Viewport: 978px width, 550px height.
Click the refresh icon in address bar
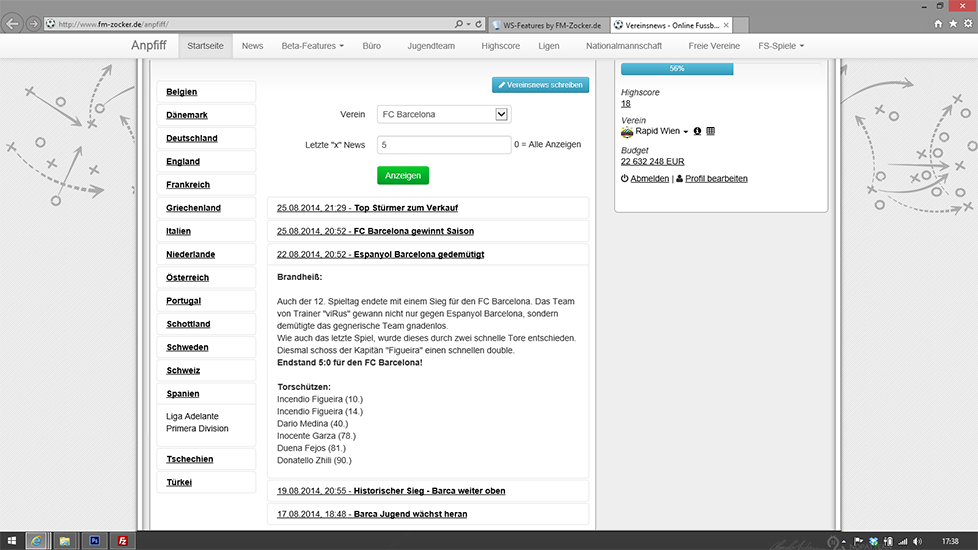479,23
